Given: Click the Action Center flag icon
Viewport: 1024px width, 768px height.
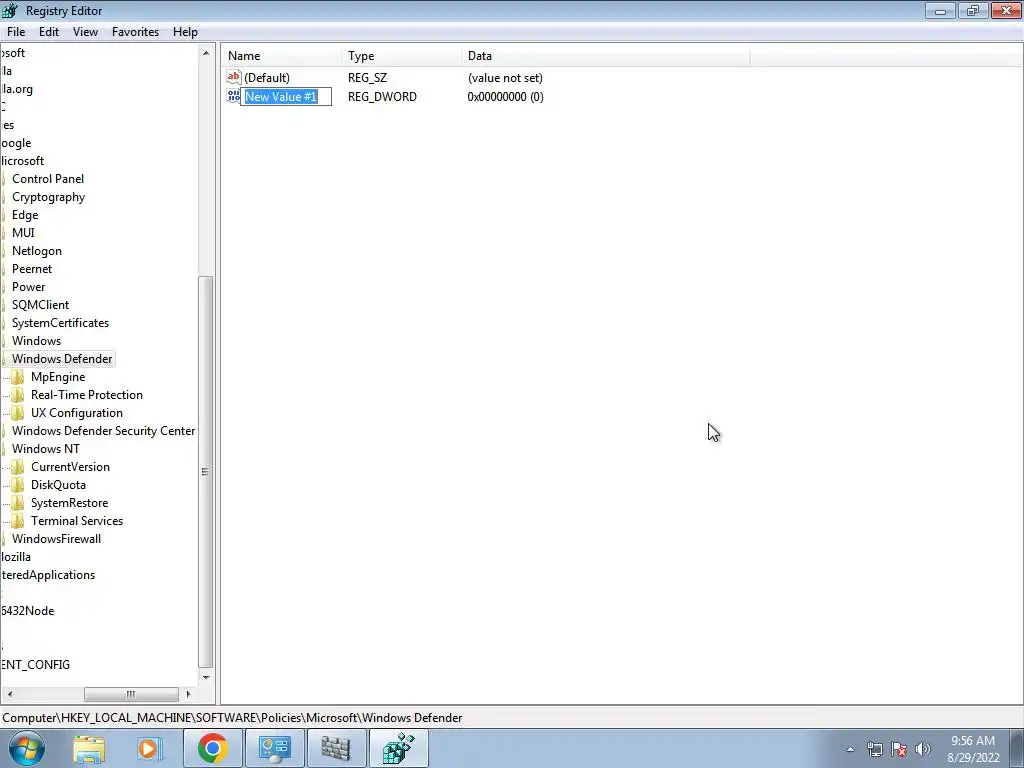Looking at the screenshot, I should pos(899,749).
